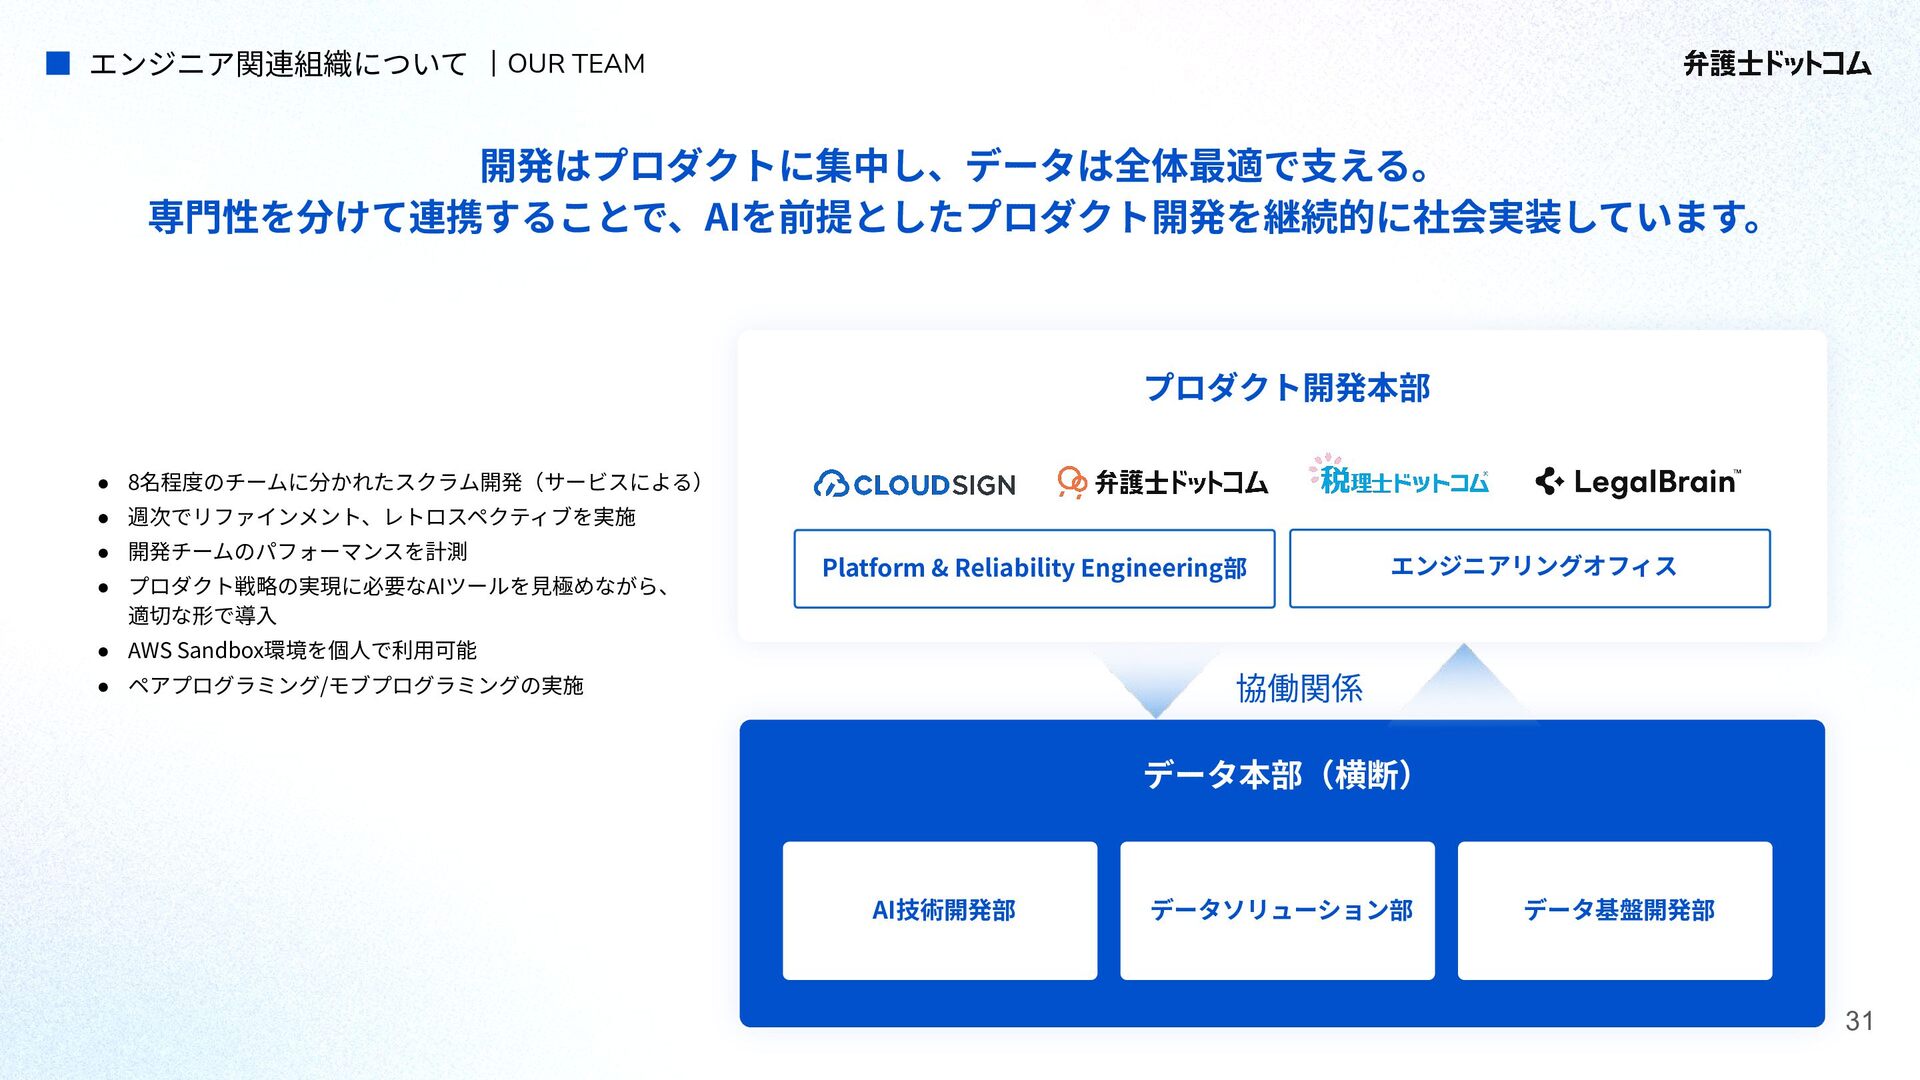
Task: Click the blue square header marker
Action: pos(58,64)
